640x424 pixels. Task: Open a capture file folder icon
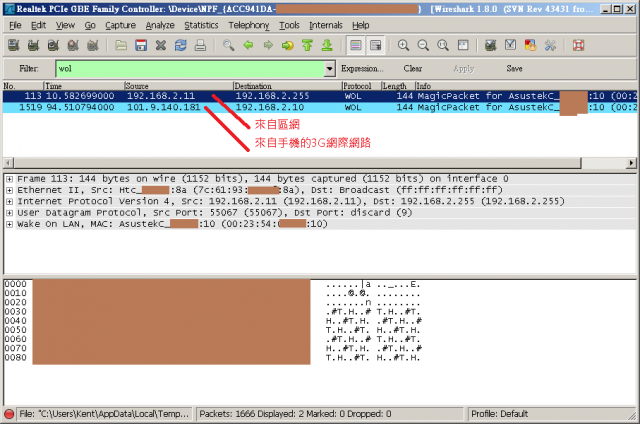coord(121,45)
